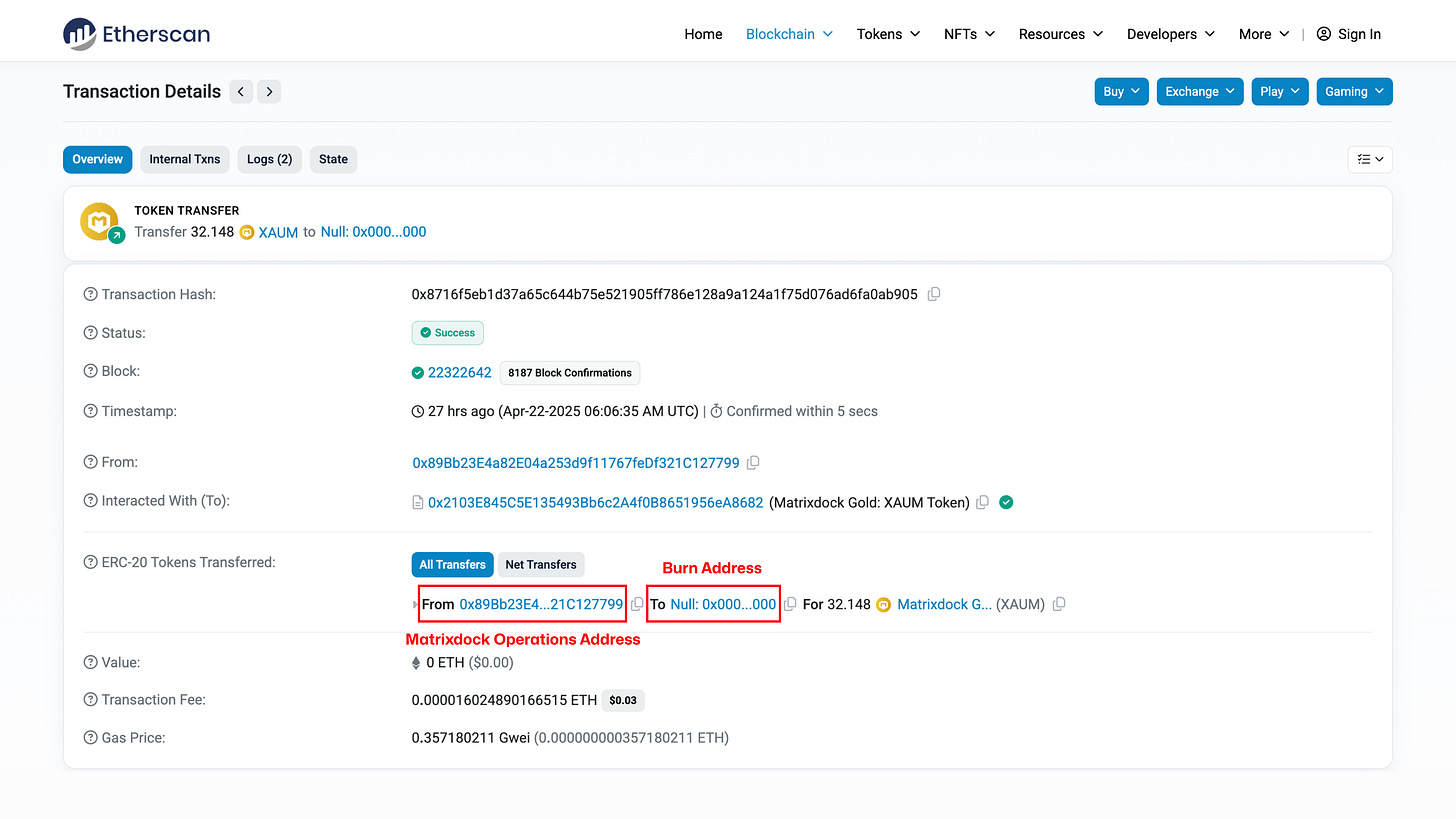The image size is (1456, 819).
Task: Click the Success status badge
Action: pos(448,333)
